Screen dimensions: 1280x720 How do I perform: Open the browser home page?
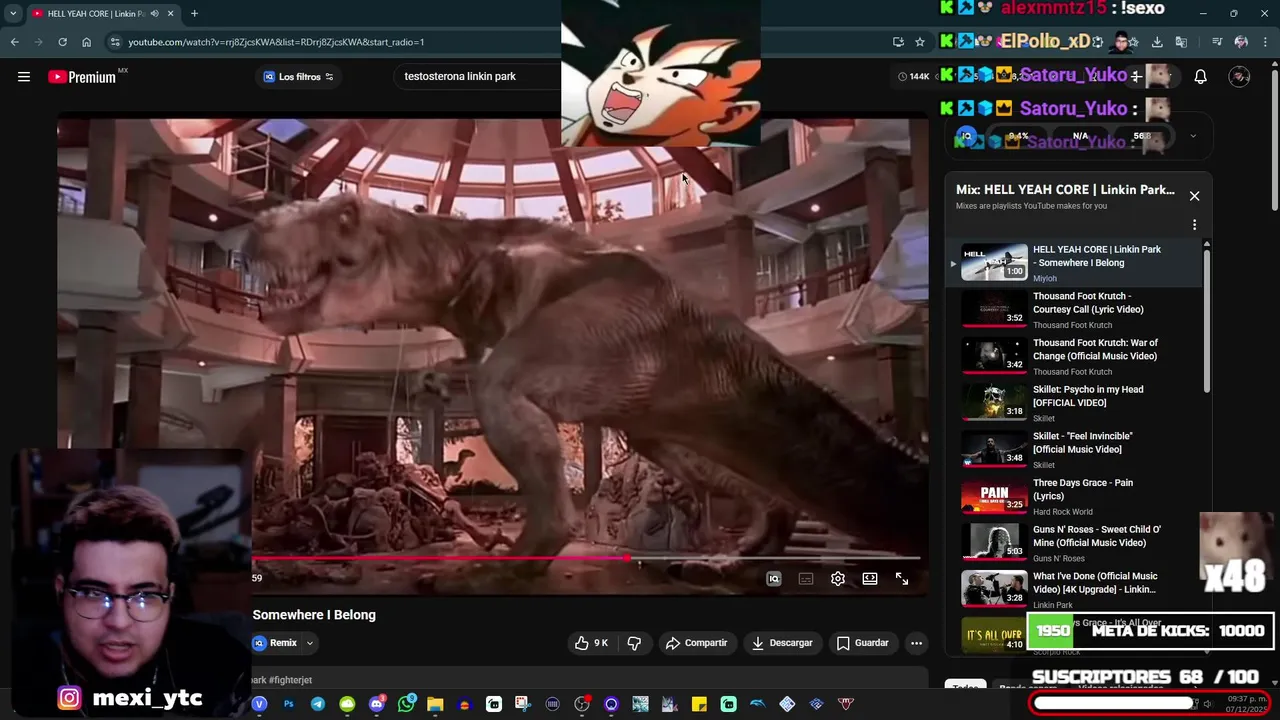coord(86,42)
